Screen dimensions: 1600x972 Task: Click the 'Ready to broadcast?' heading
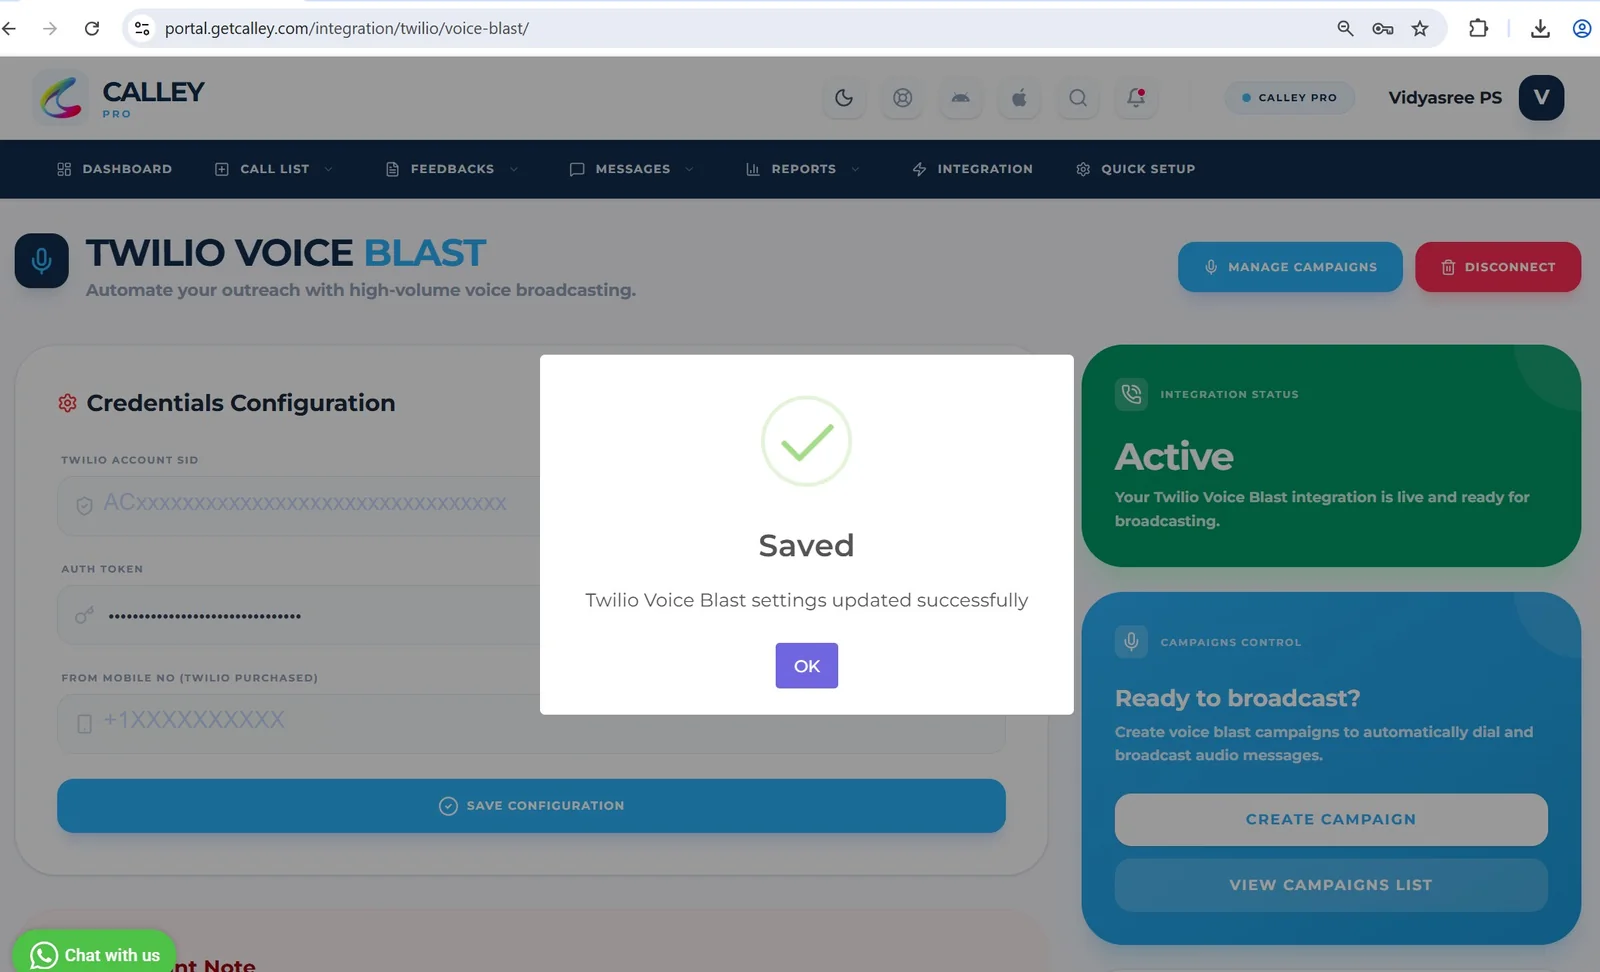(1237, 698)
